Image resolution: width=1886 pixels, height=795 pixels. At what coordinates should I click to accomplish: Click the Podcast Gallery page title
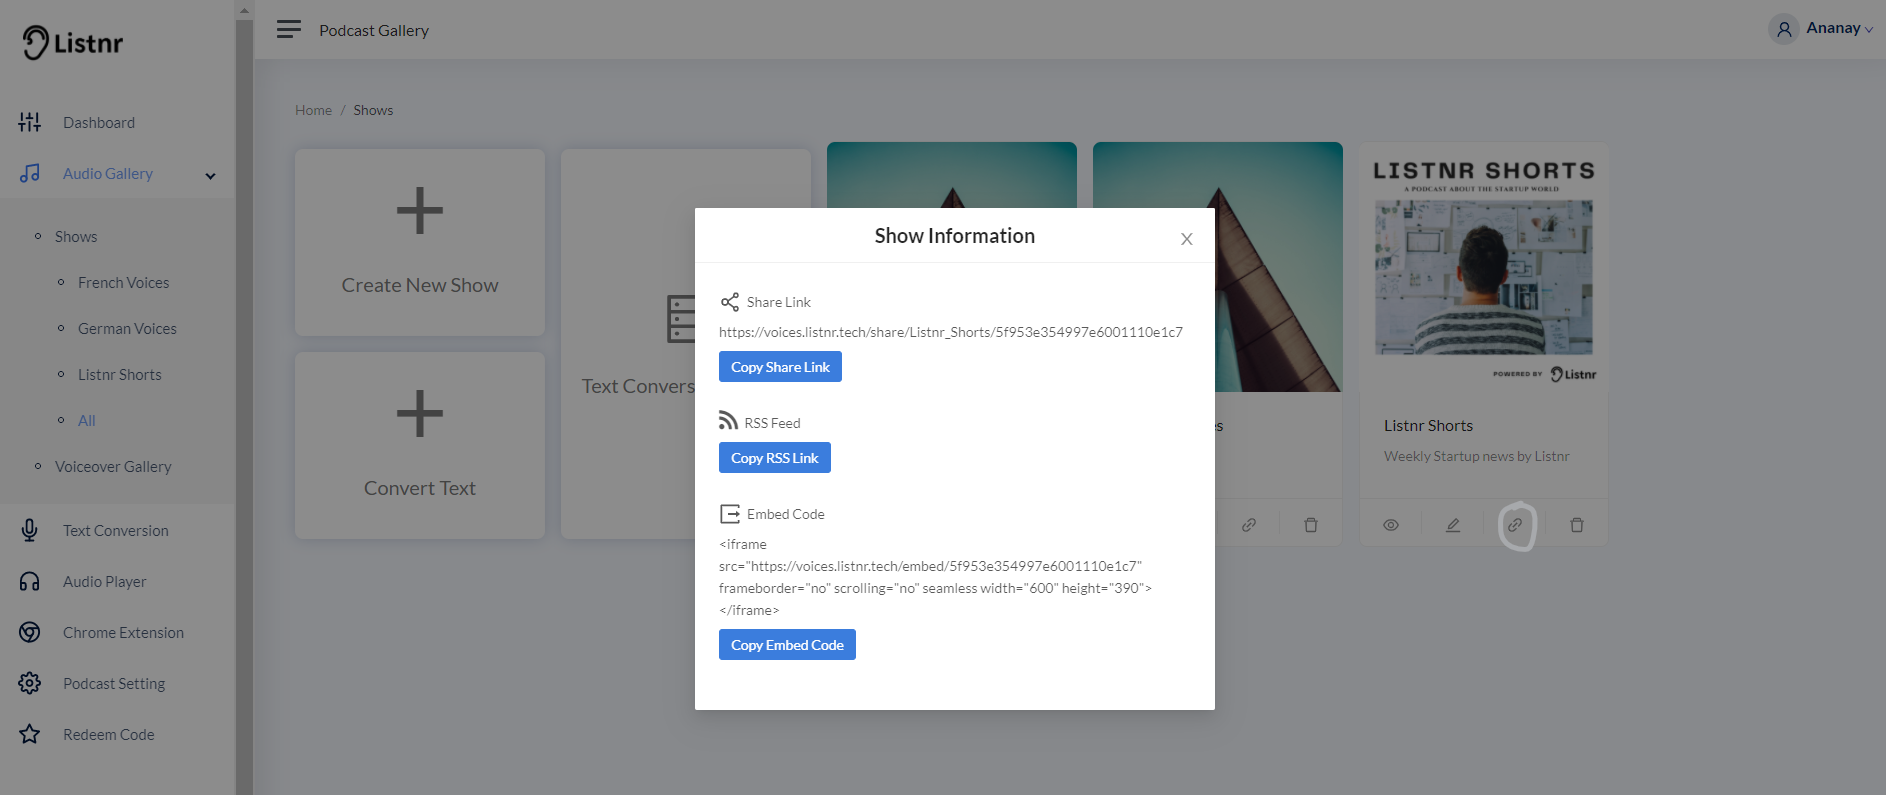[374, 30]
